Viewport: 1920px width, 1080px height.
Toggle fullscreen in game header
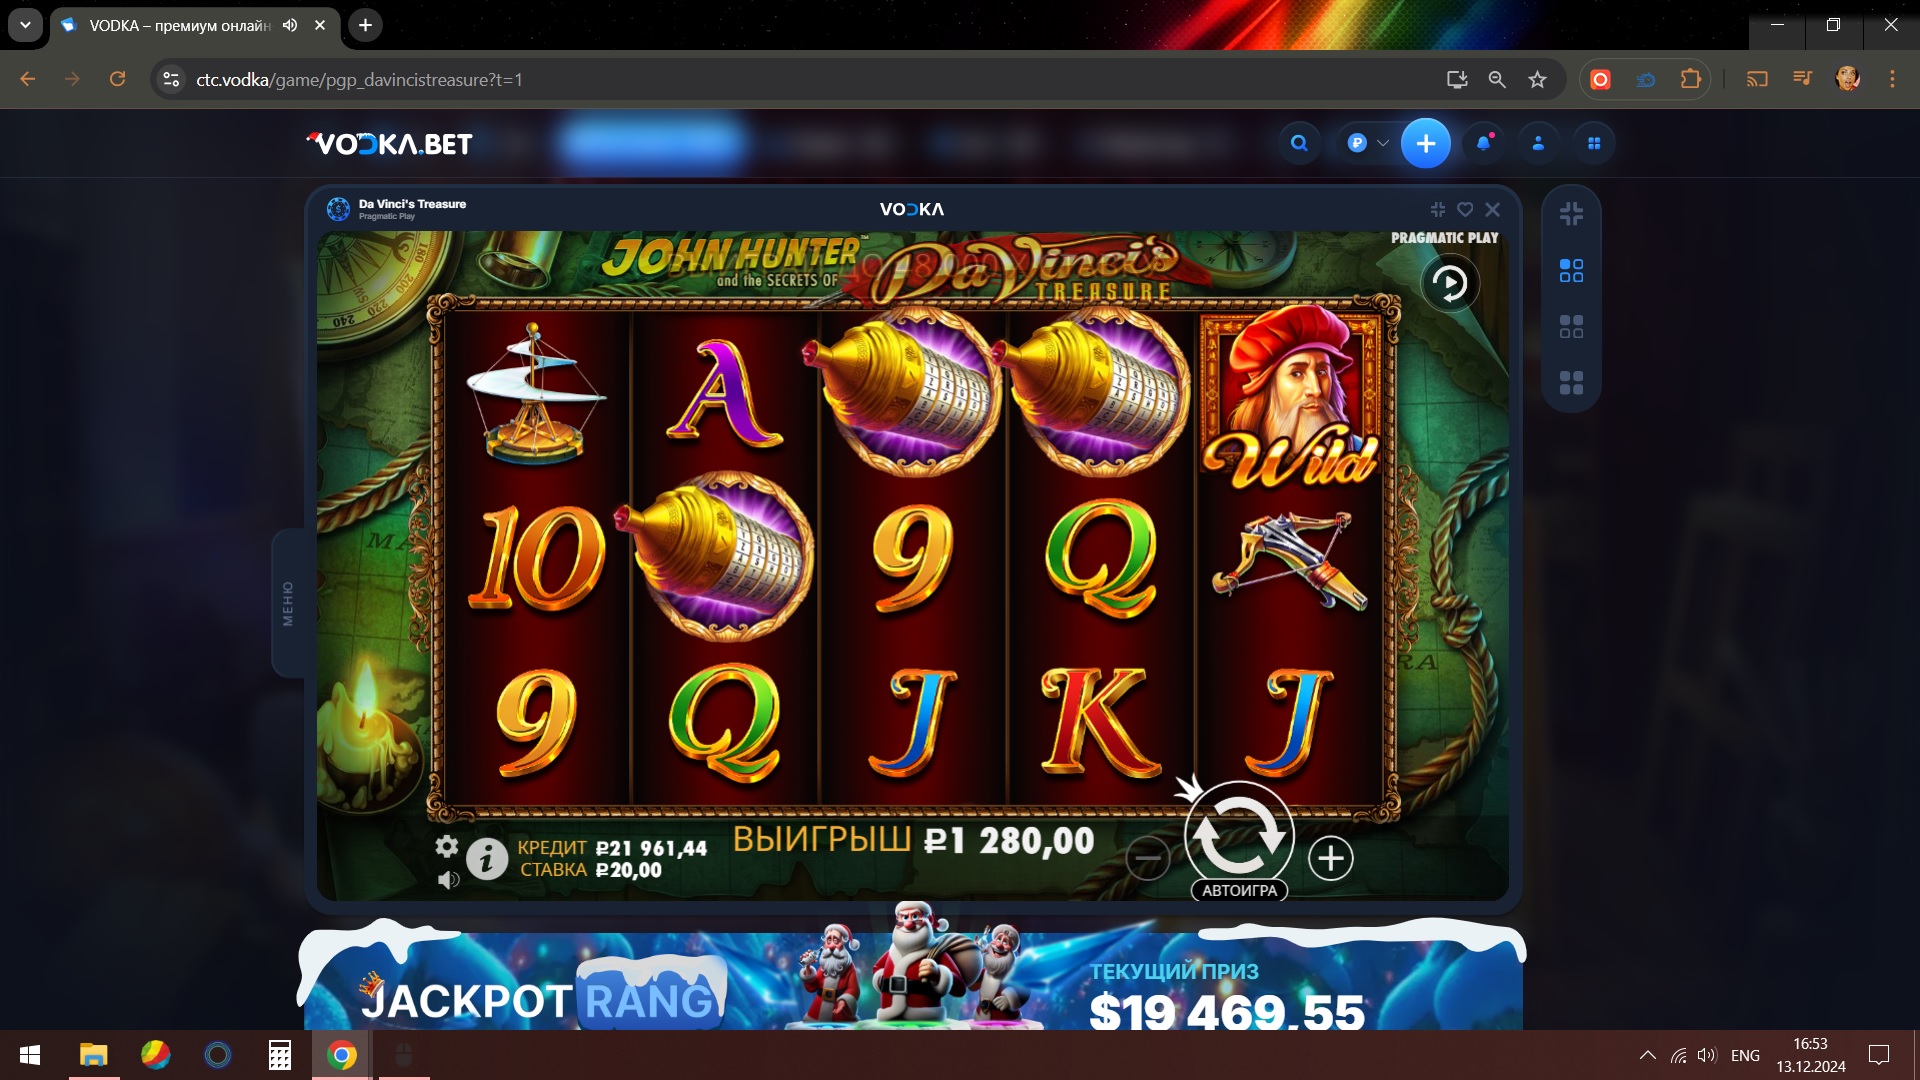click(x=1438, y=209)
